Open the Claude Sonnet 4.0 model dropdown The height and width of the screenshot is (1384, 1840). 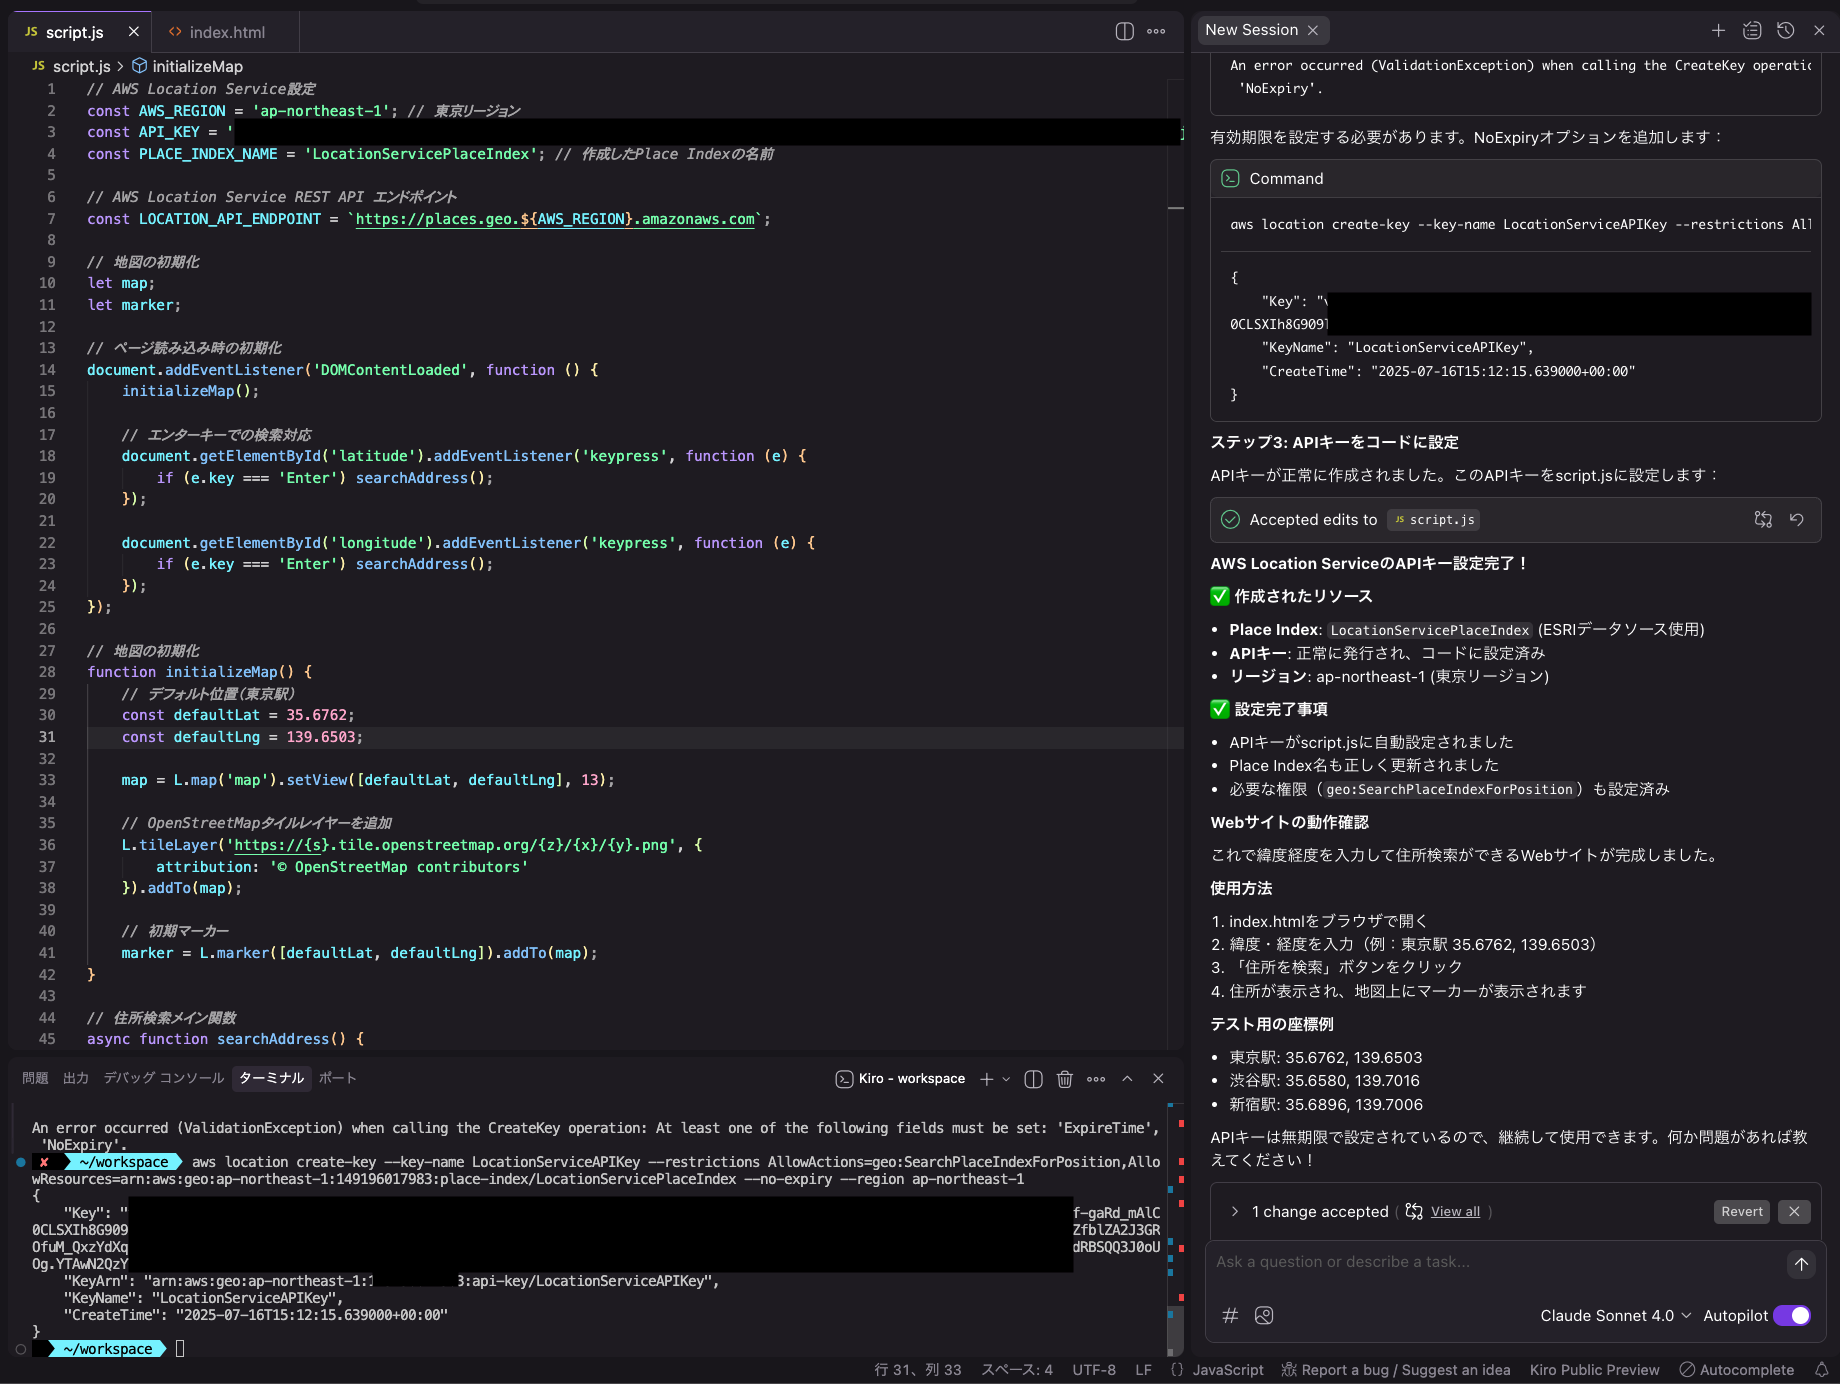(1616, 1316)
